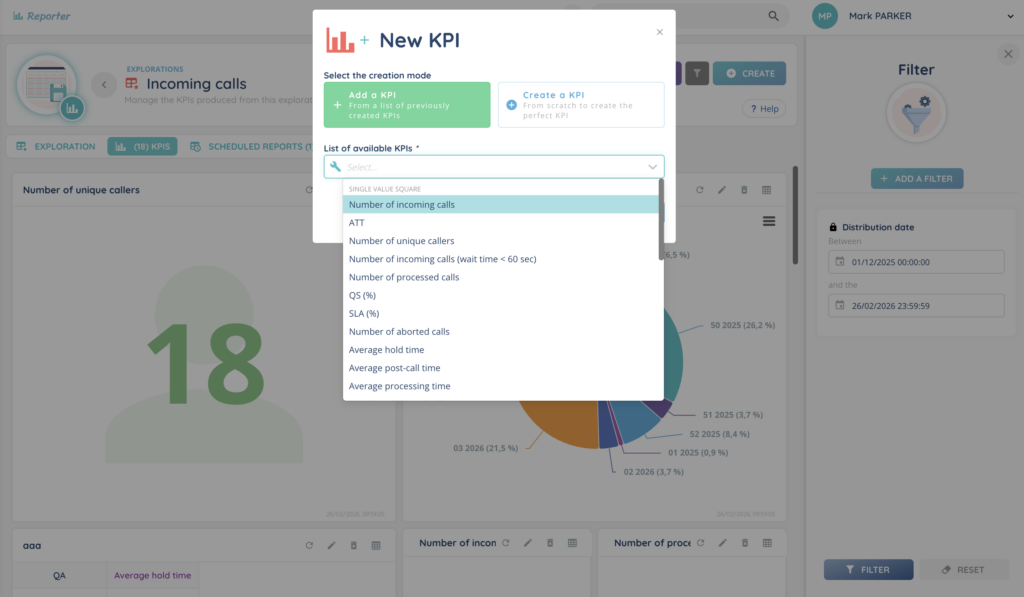The width and height of the screenshot is (1024, 597).
Task: Click the Reset eraser button
Action: click(x=963, y=569)
